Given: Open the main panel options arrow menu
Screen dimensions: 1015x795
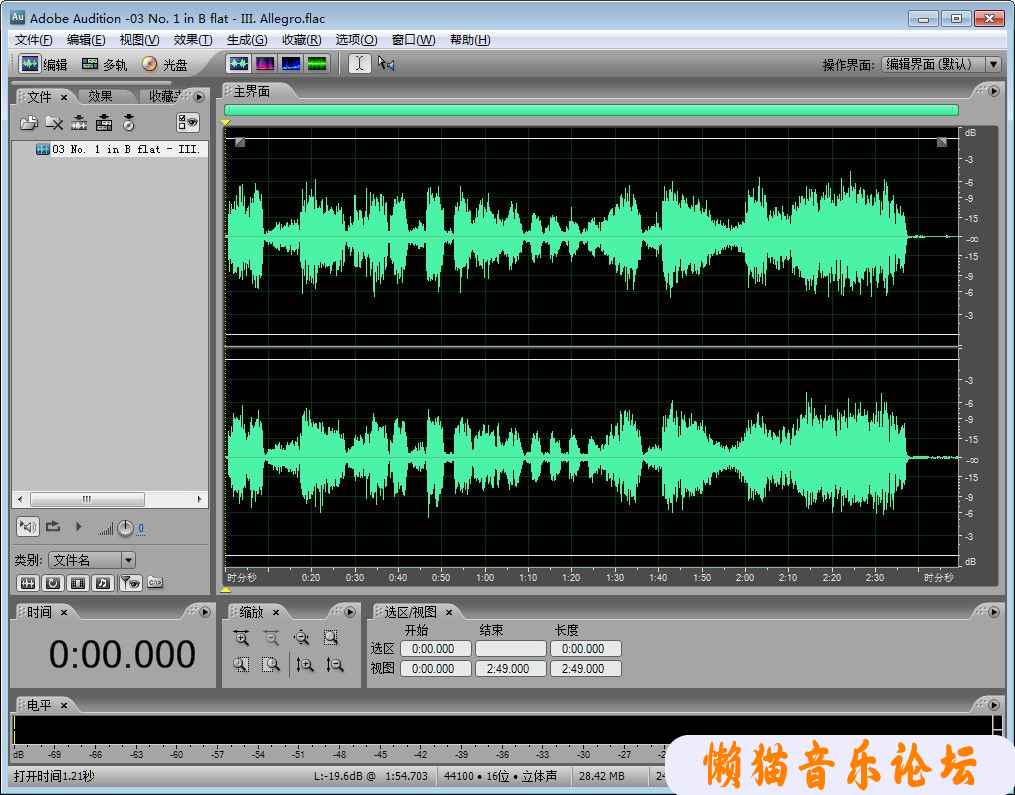Looking at the screenshot, I should [x=994, y=91].
